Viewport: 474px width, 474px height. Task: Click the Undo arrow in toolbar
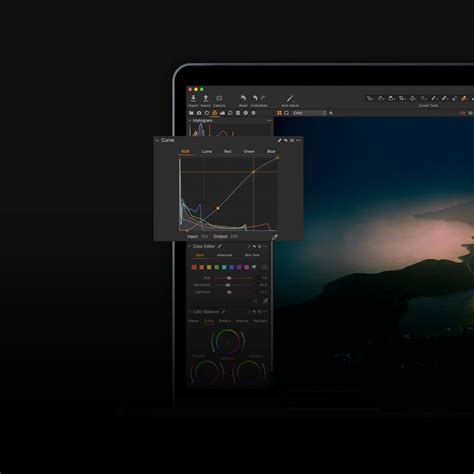point(255,98)
